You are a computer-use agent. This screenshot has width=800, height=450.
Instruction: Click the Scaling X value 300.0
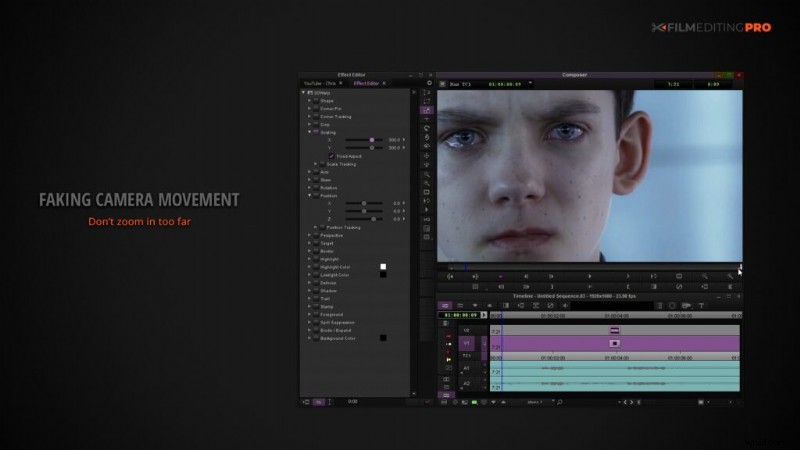[394, 140]
